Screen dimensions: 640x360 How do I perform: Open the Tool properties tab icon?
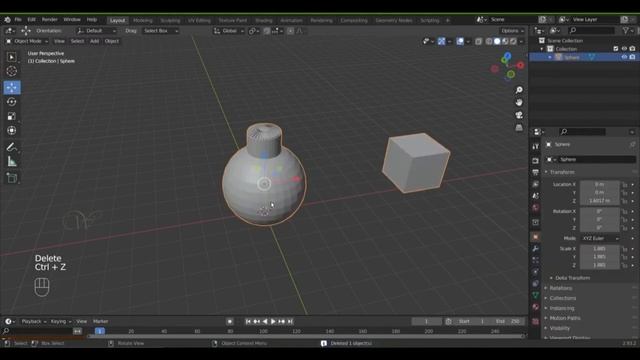coord(536,147)
